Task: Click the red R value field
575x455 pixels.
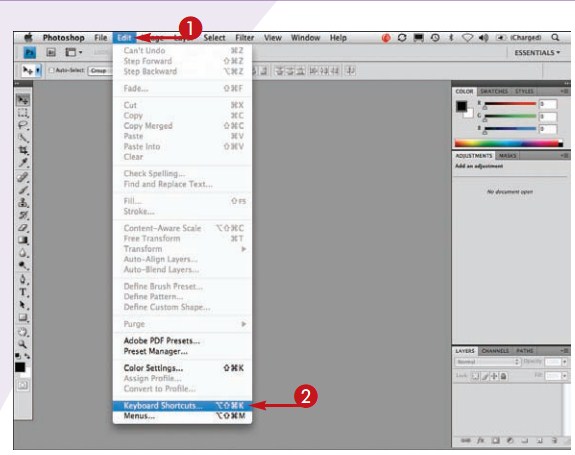Action: (548, 104)
